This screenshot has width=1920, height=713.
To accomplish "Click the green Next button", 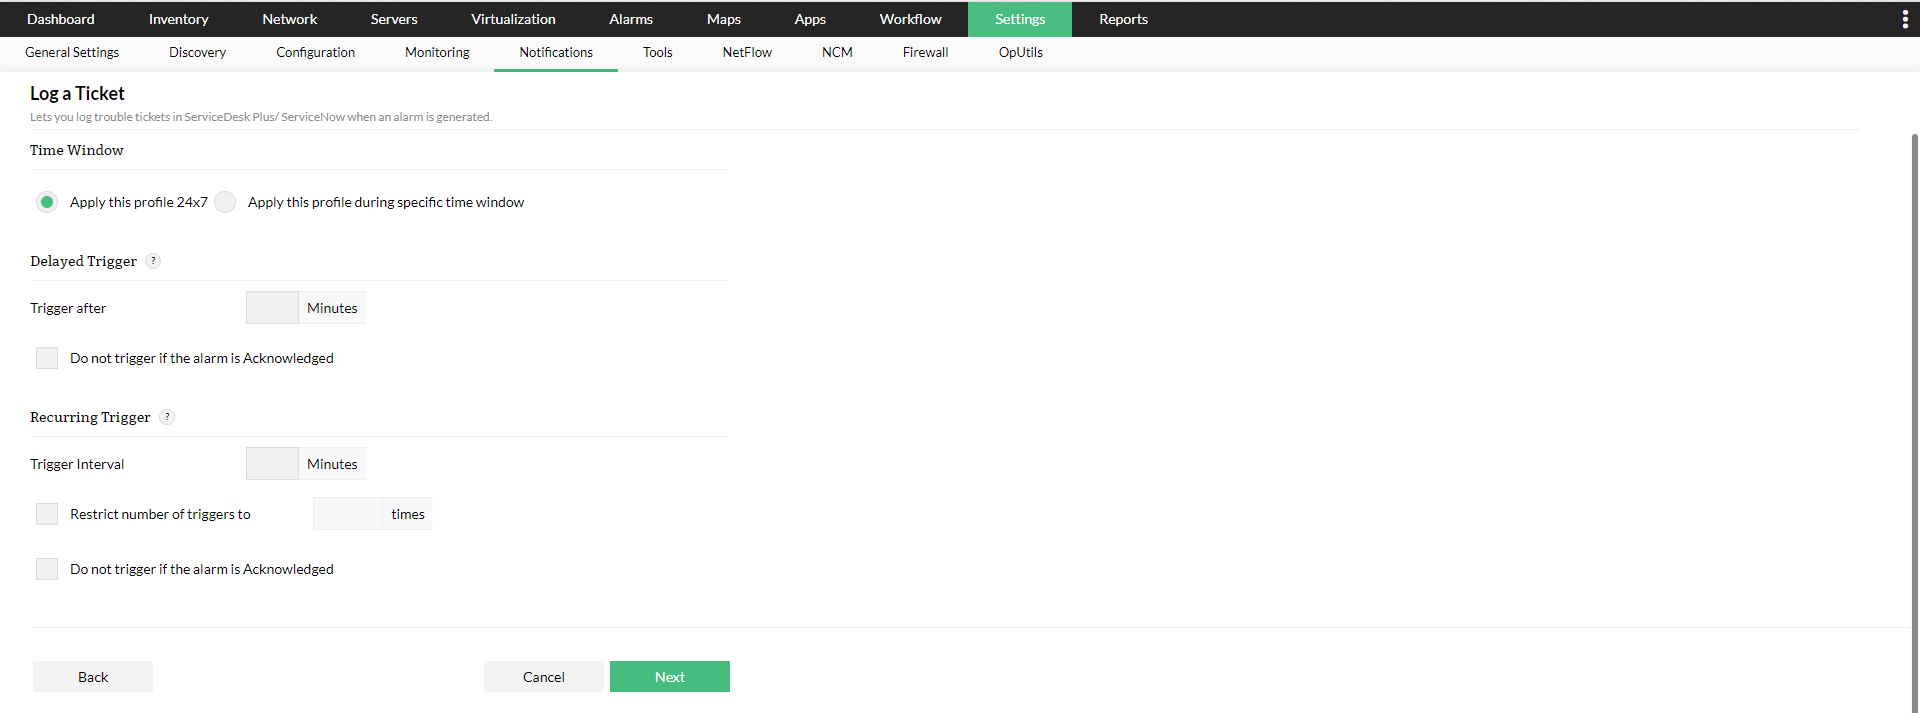I will pyautogui.click(x=670, y=677).
